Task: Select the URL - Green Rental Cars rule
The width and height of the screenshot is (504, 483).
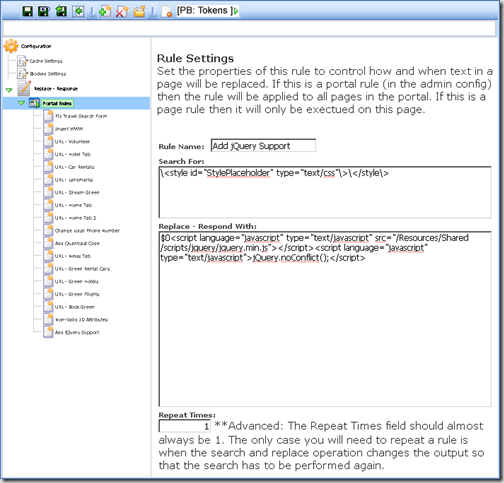Action: tap(82, 269)
